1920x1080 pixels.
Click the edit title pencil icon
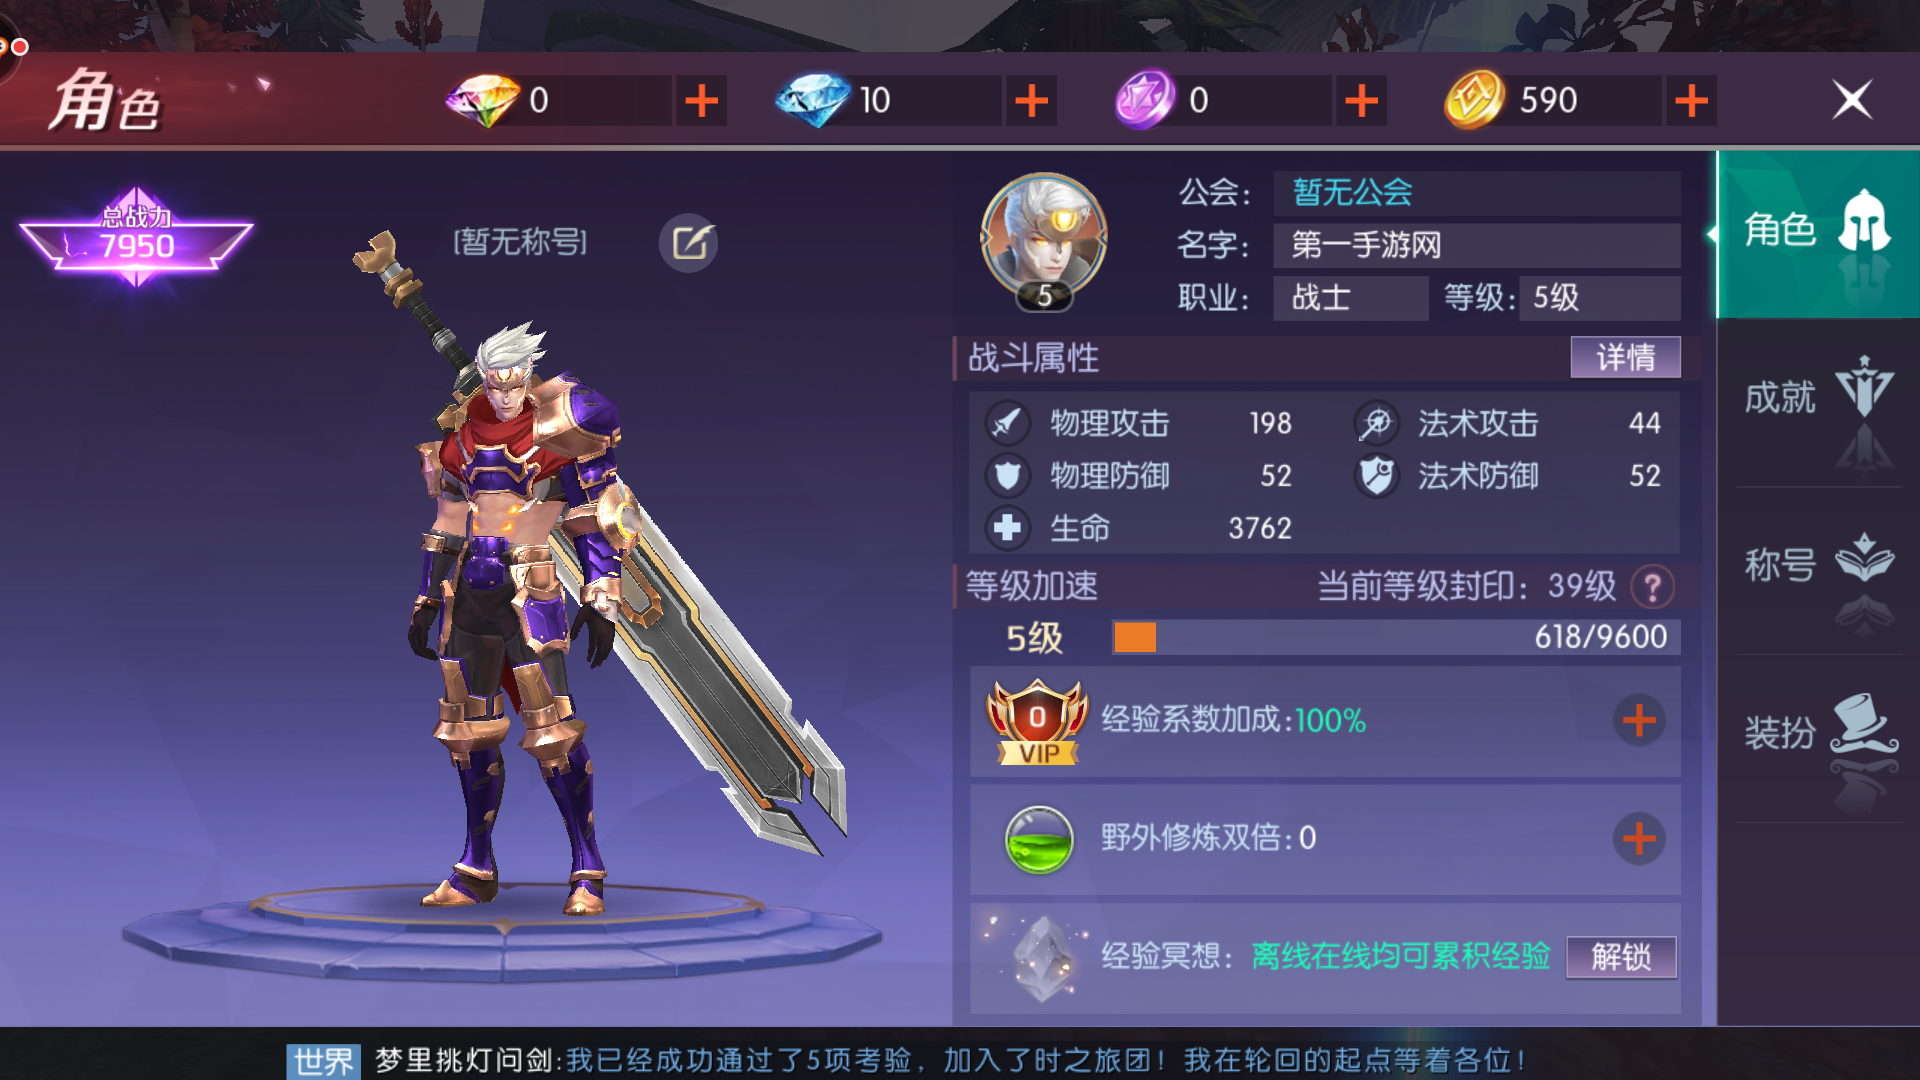(x=688, y=243)
